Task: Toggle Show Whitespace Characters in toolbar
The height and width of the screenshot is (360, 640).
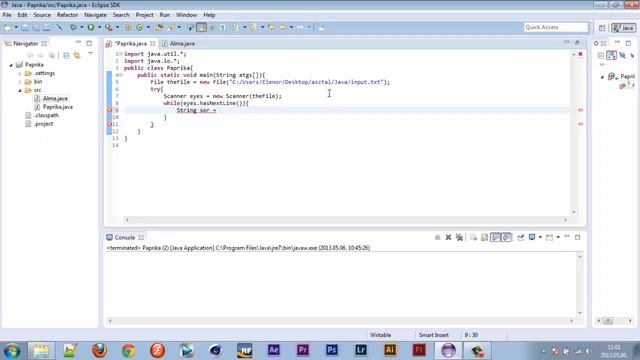Action: [222, 27]
